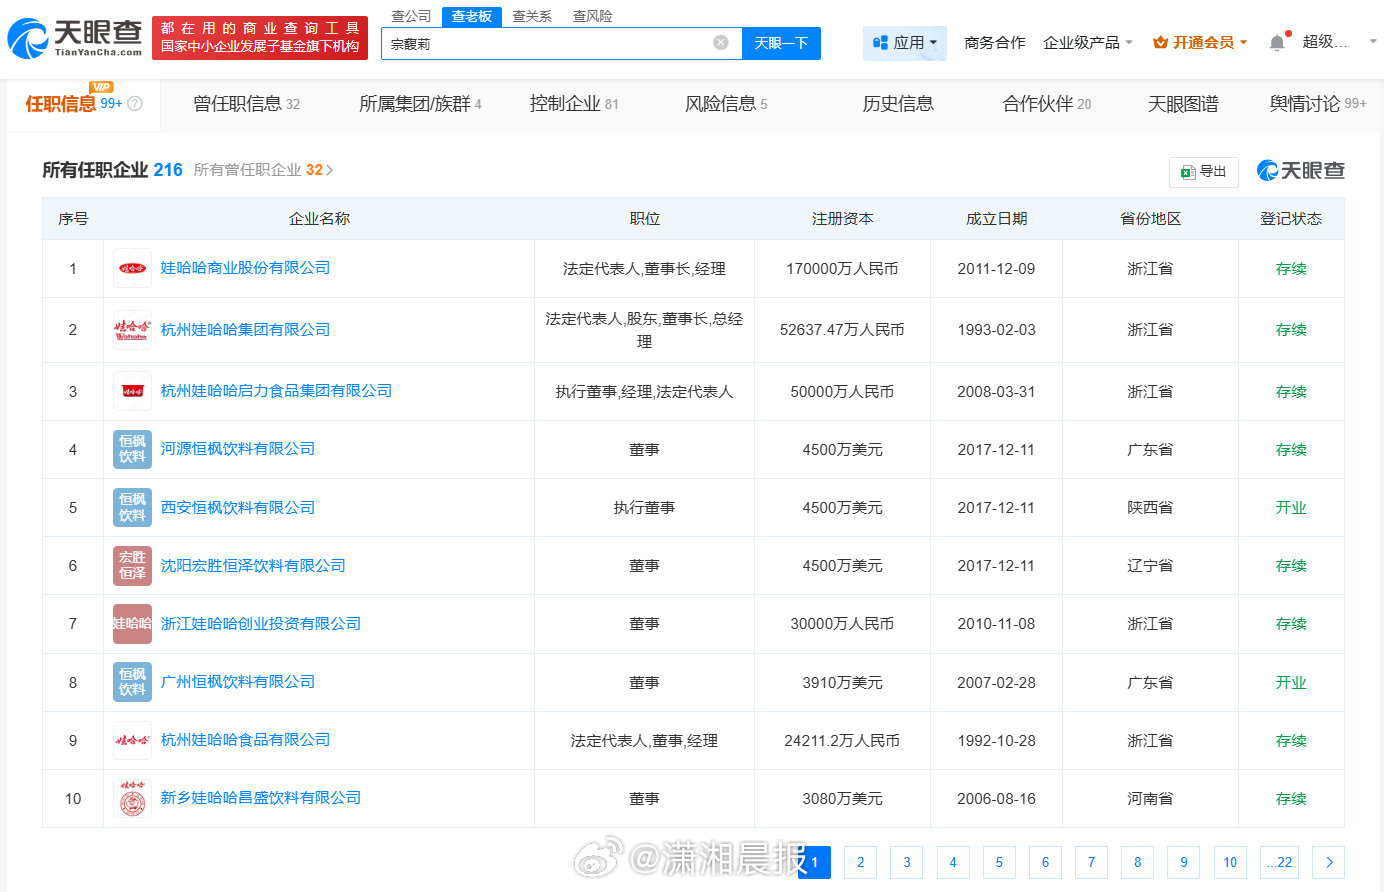Screen dimensions: 1384x892
Task: Expand the 超级 user account menu
Action: point(1340,42)
